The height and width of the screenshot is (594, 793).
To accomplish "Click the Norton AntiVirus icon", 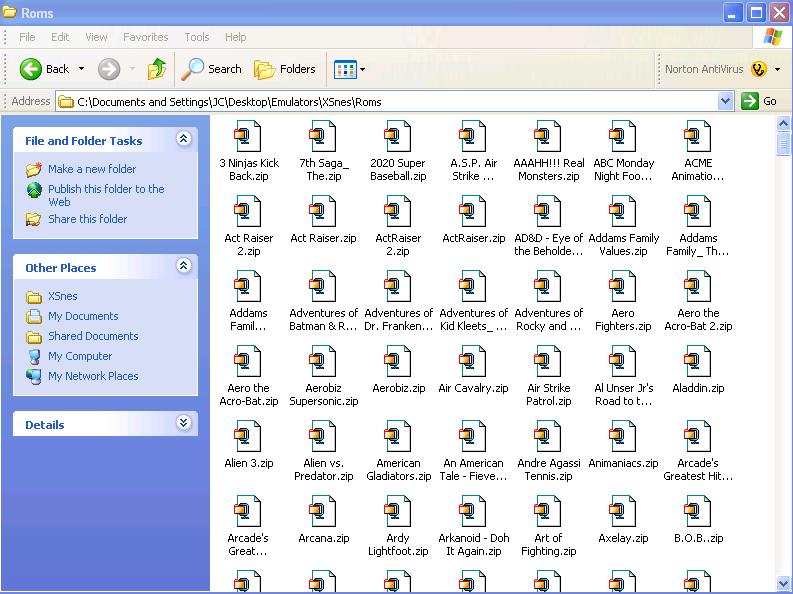I will click(x=758, y=69).
